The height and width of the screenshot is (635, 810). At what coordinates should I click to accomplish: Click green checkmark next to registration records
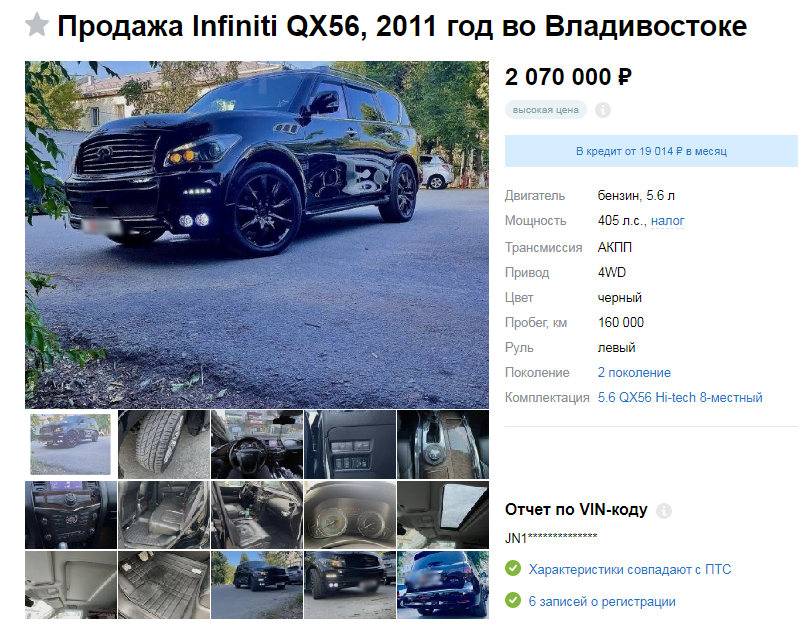(x=513, y=600)
